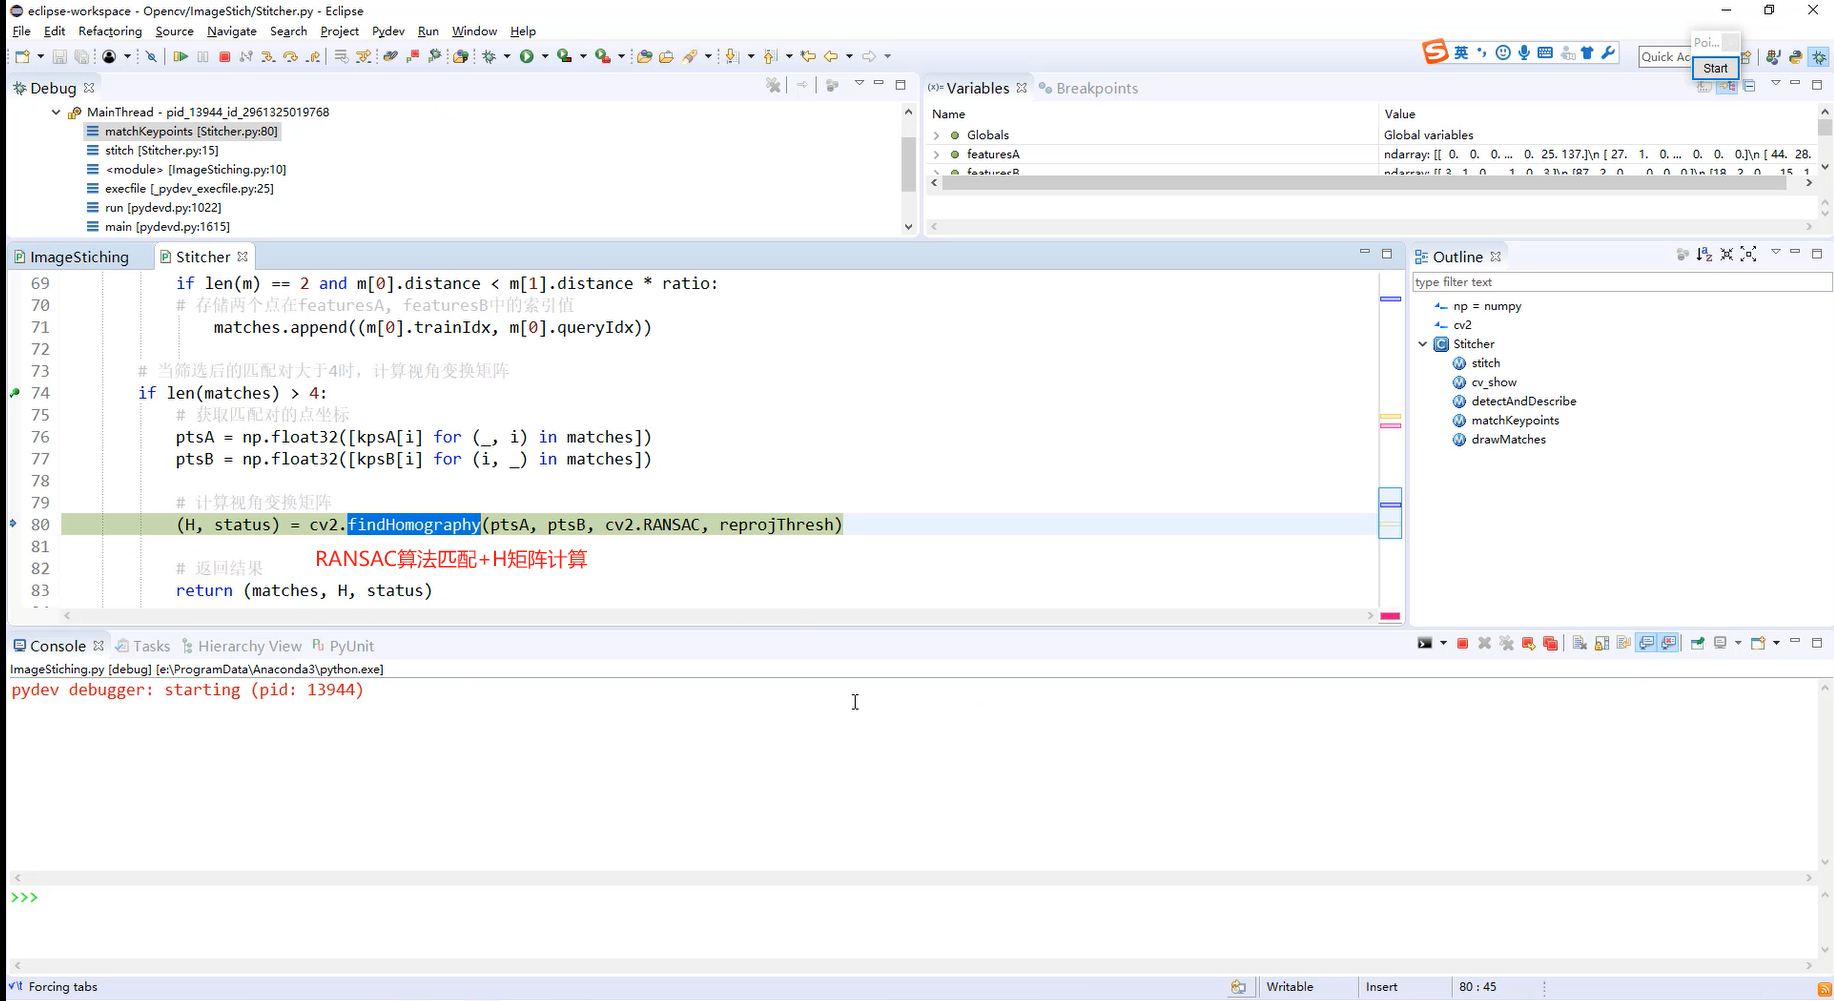
Task: Toggle Scroll Lock in Console
Action: 1602,643
